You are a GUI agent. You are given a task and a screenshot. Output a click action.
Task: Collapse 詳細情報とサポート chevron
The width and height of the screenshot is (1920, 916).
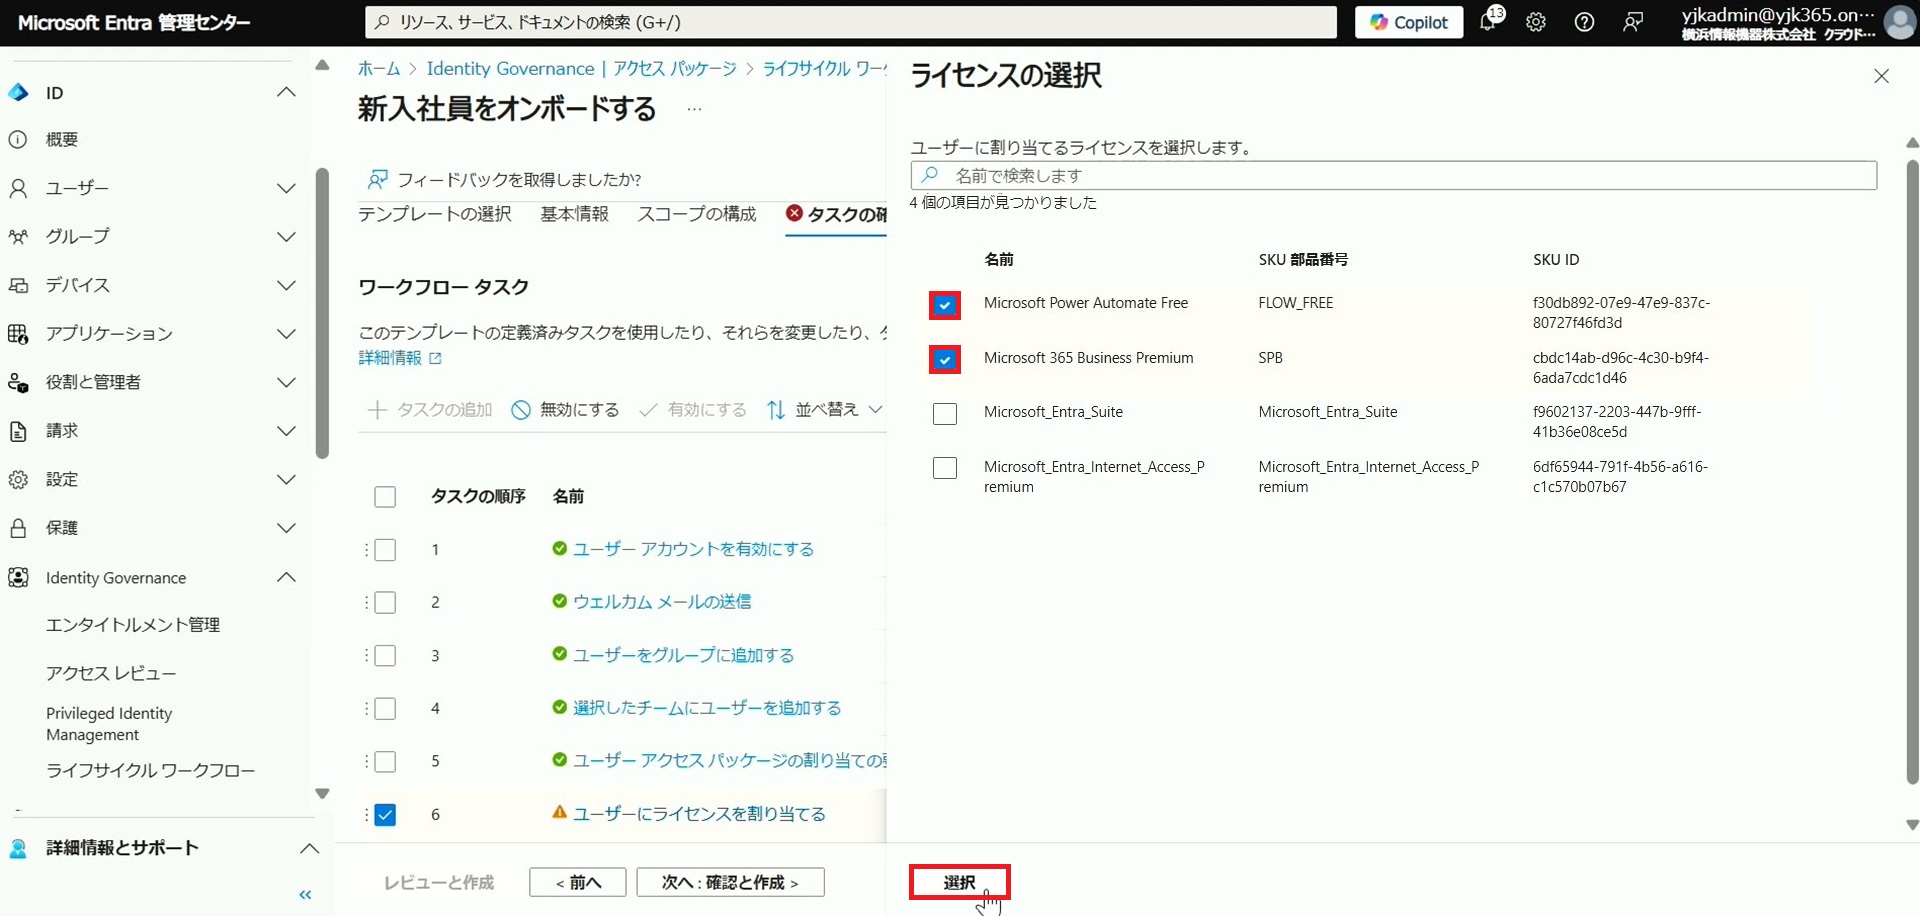310,848
